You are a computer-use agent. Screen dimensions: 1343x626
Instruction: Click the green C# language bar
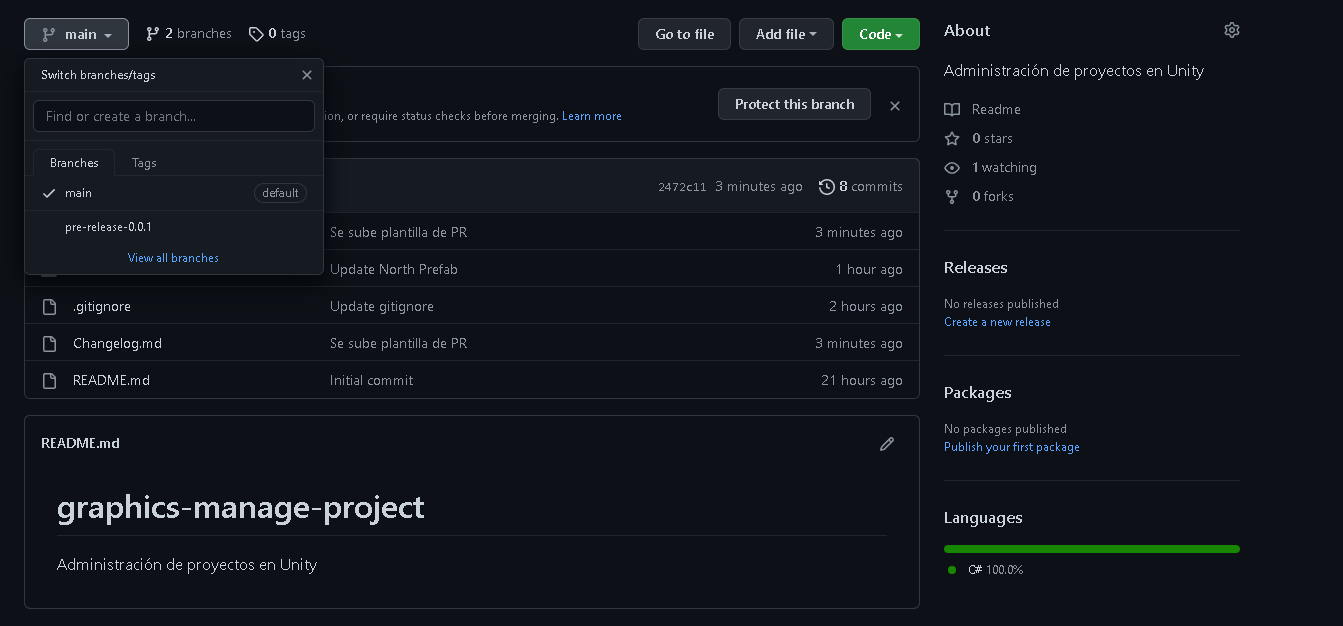tap(1091, 549)
